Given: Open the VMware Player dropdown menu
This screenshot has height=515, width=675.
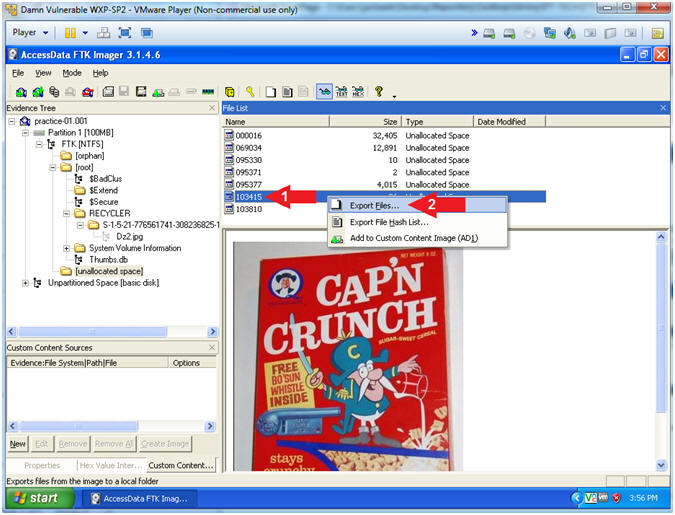Looking at the screenshot, I should (30, 33).
